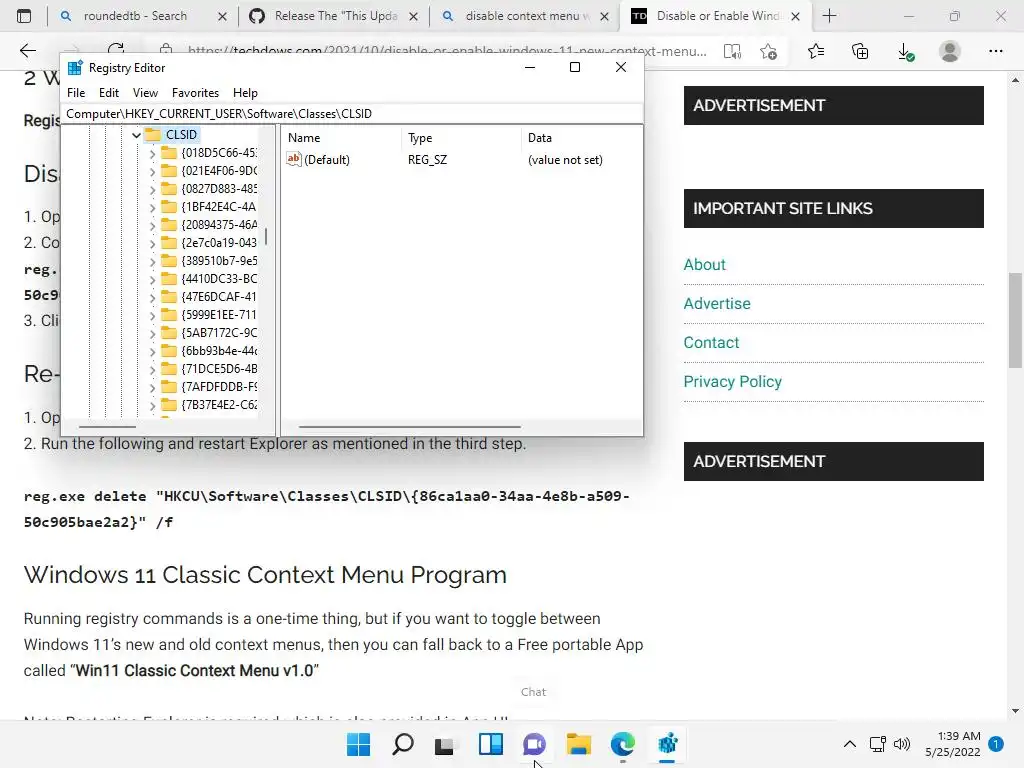Open Registry Editor Edit menu
Image resolution: width=1024 pixels, height=768 pixels.
[108, 93]
